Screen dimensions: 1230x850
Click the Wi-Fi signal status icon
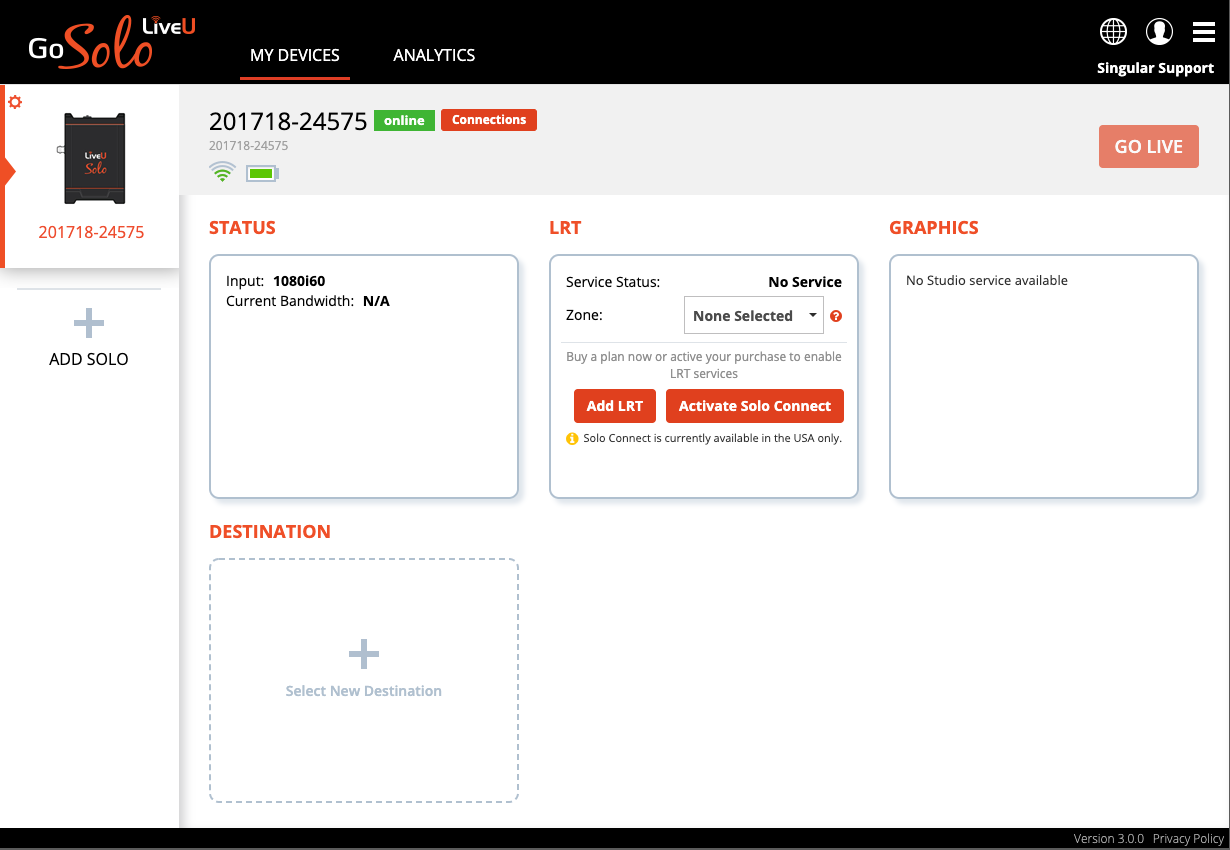[222, 172]
